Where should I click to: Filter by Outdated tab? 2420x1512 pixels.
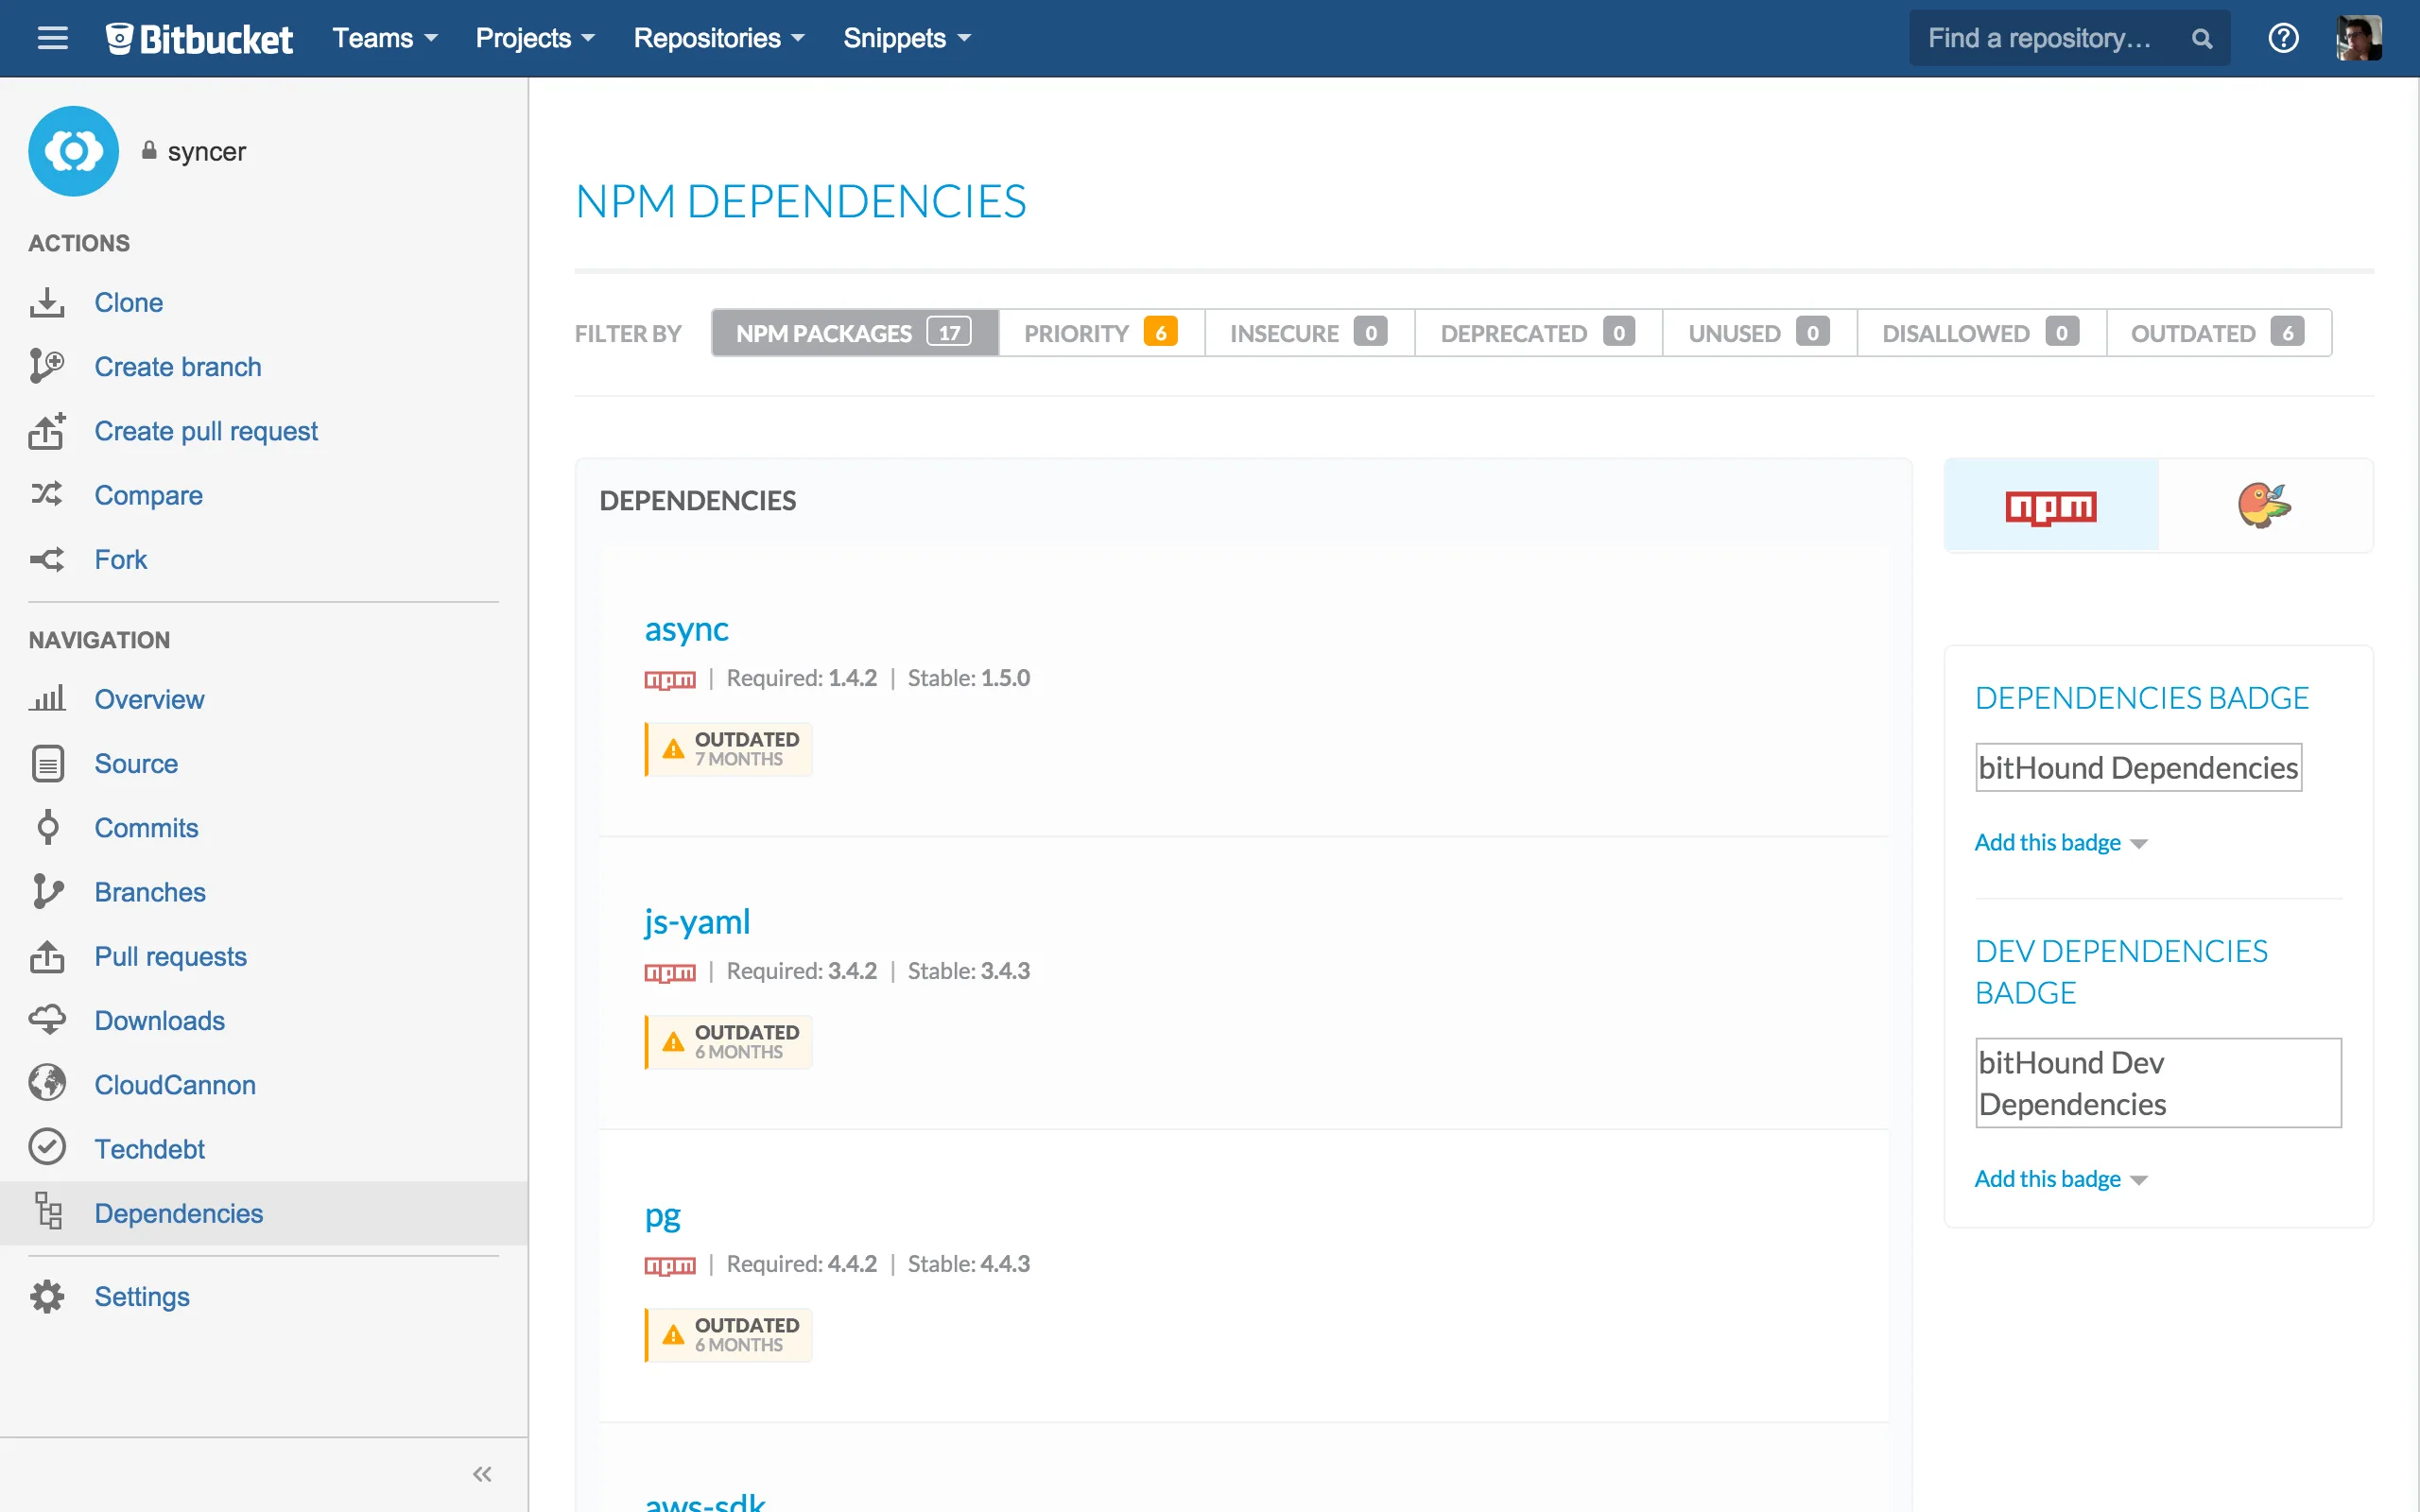[x=2219, y=333]
